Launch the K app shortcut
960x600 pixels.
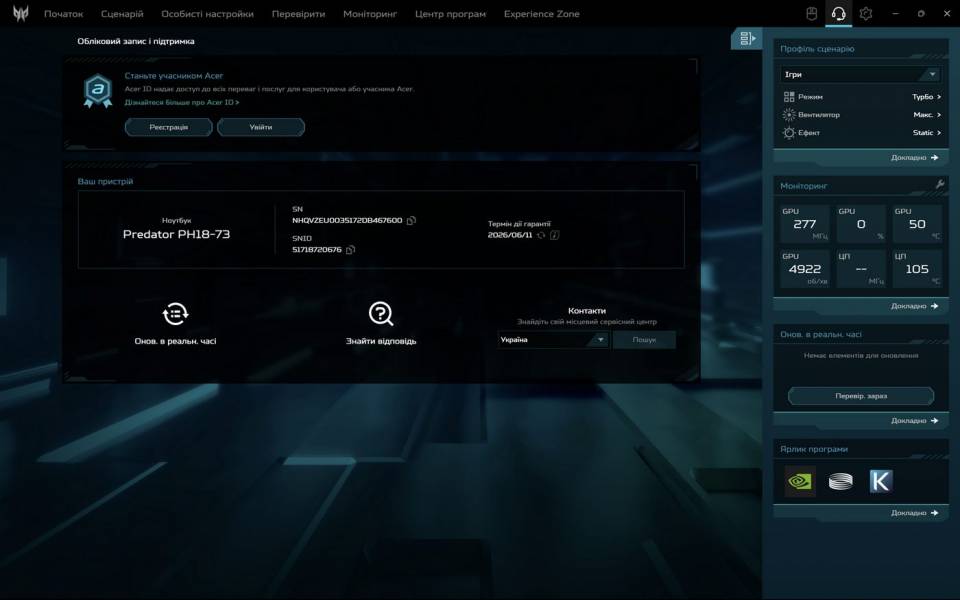[880, 481]
